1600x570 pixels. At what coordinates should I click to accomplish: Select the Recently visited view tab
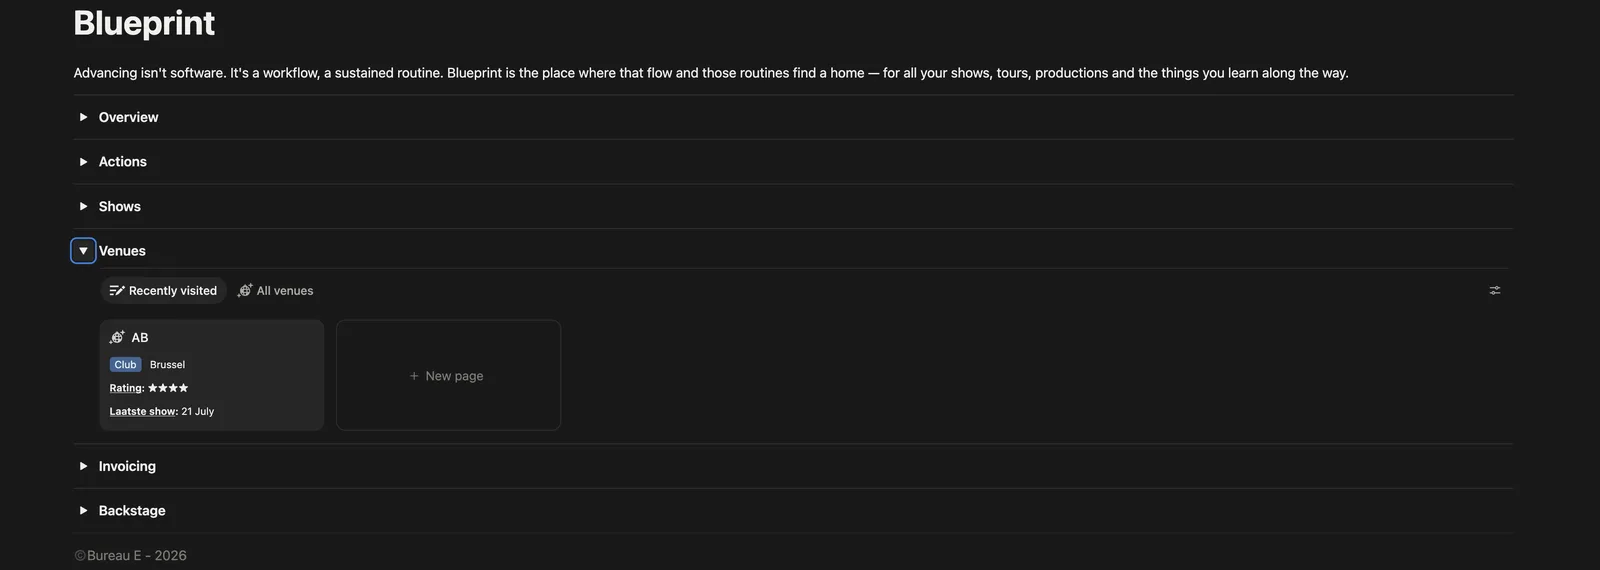tap(163, 291)
